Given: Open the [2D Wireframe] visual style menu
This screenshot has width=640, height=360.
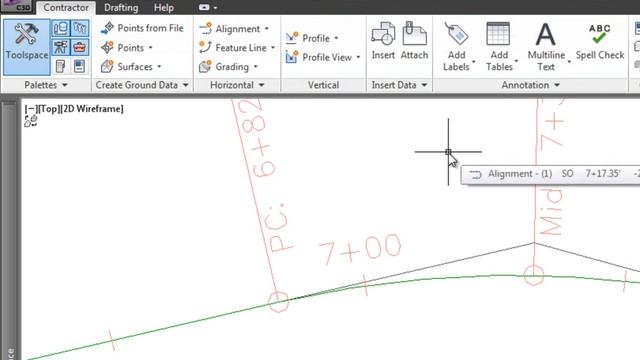Looking at the screenshot, I should (91, 109).
